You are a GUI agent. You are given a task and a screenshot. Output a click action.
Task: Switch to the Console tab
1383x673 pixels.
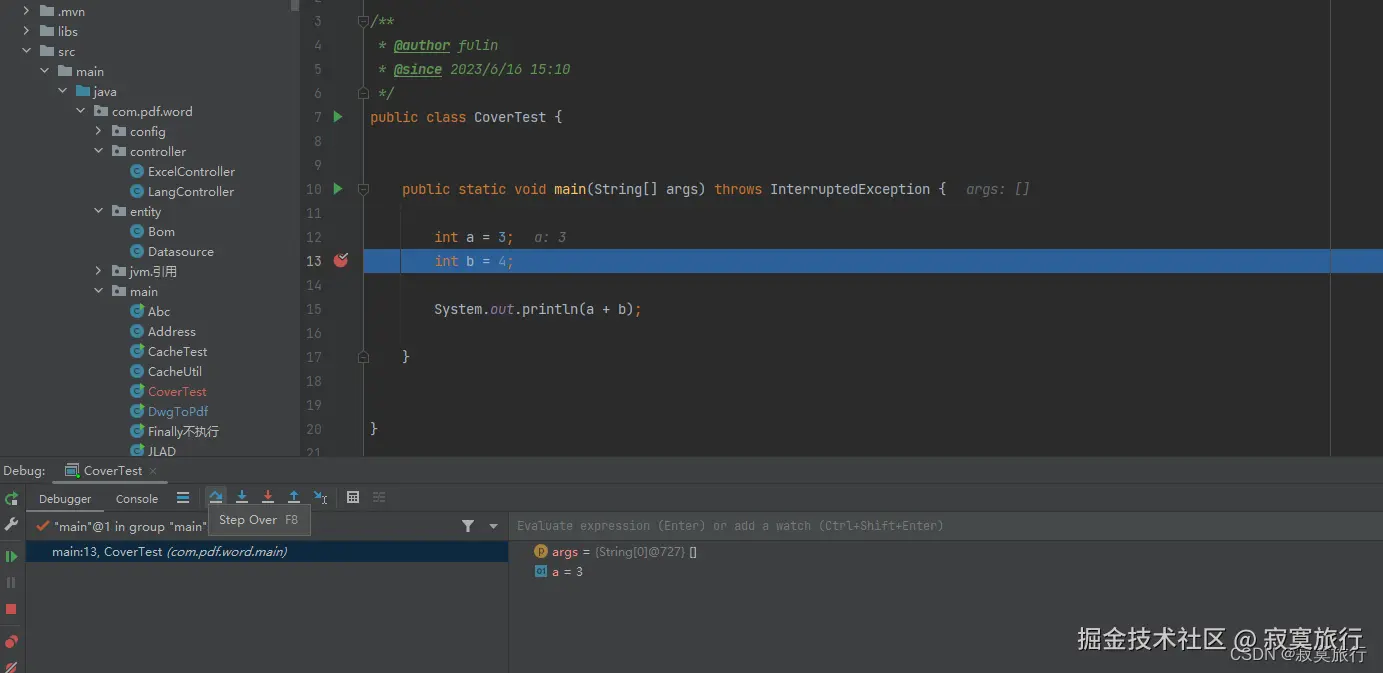coord(137,499)
